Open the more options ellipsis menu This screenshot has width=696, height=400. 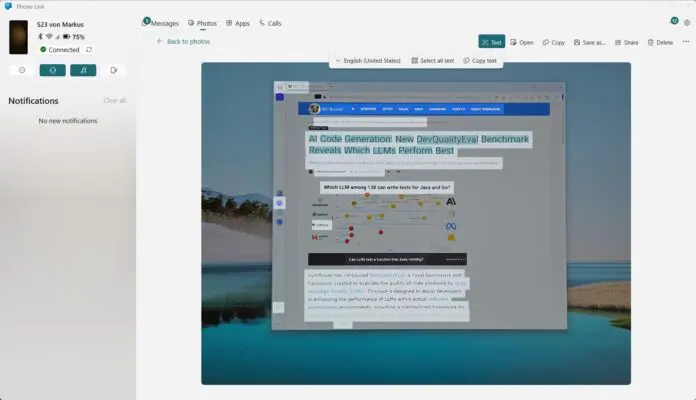[686, 42]
